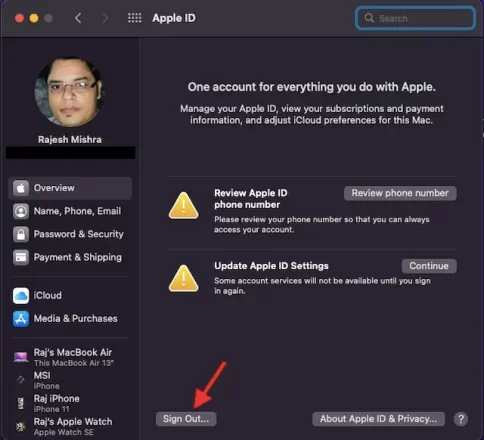Click Review phone number button
This screenshot has width=484, height=440.
tap(400, 193)
